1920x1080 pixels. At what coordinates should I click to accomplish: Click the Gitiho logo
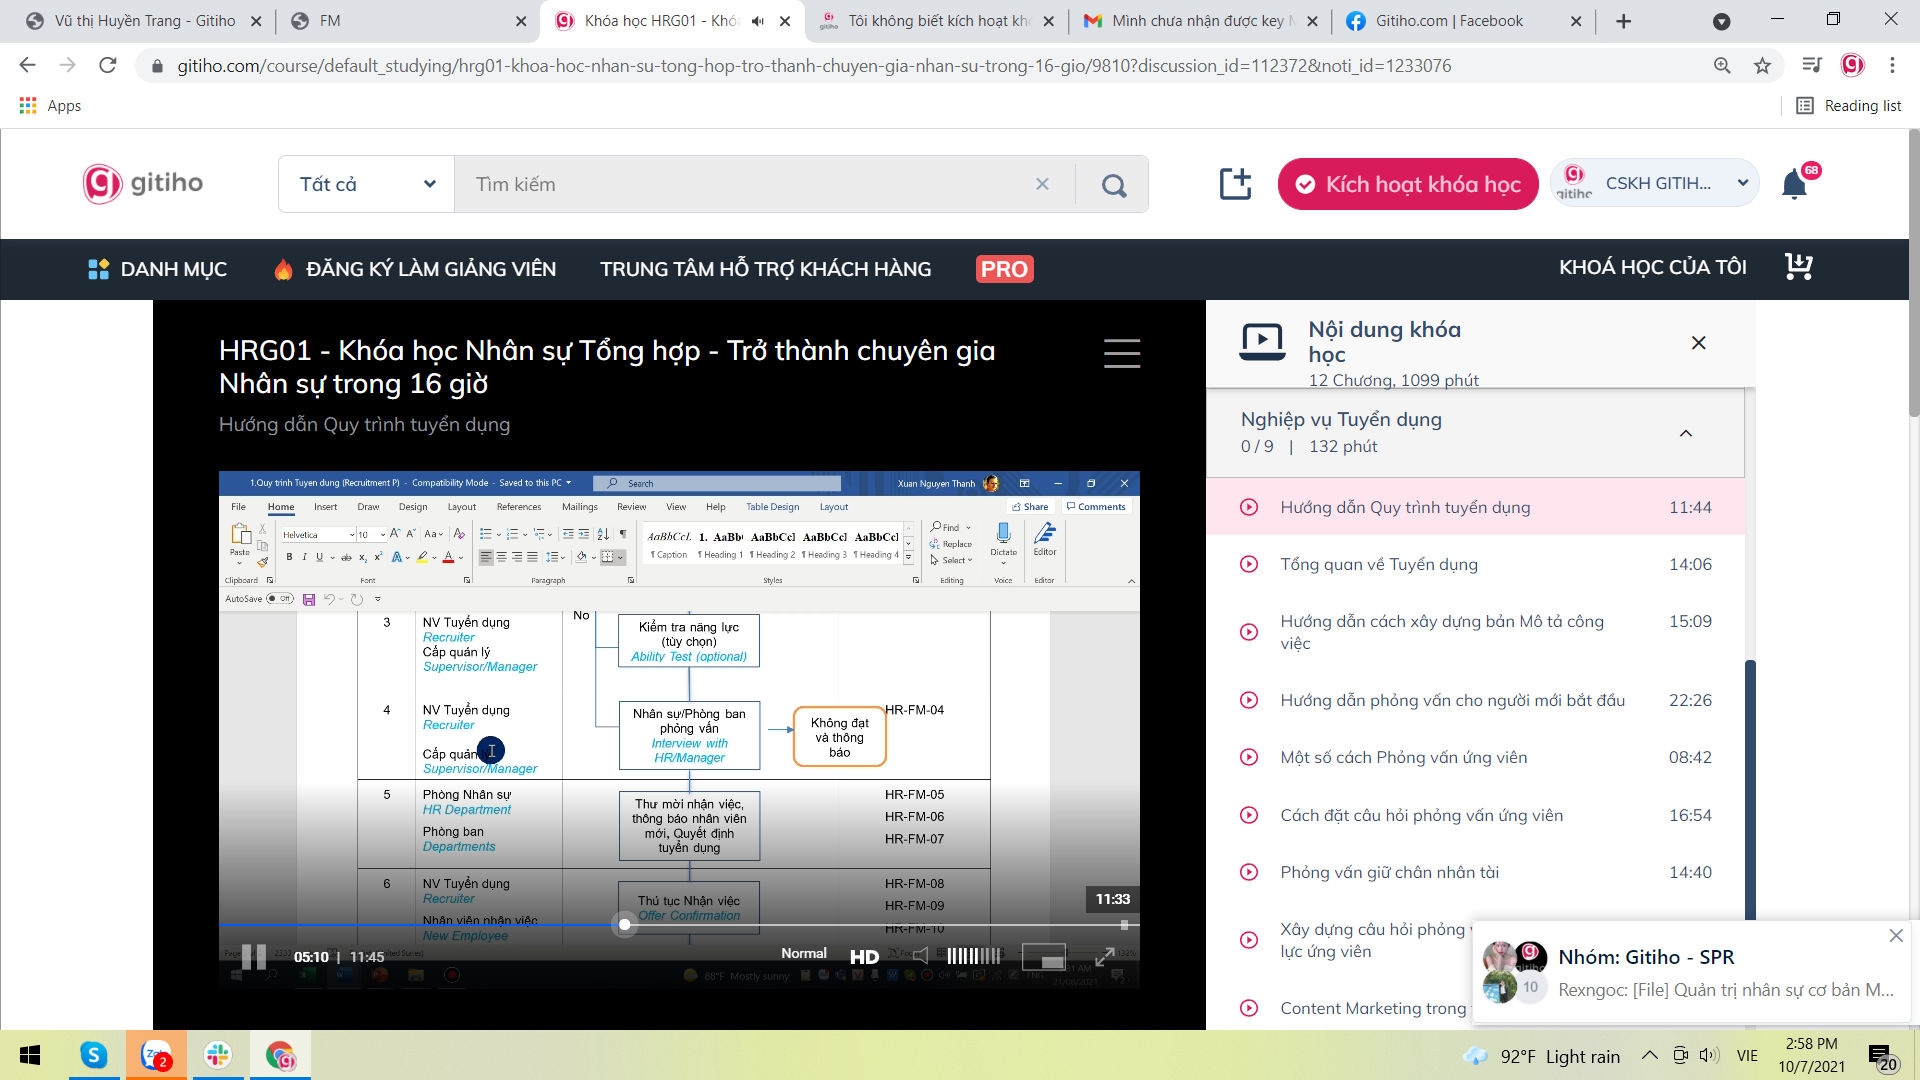point(143,183)
